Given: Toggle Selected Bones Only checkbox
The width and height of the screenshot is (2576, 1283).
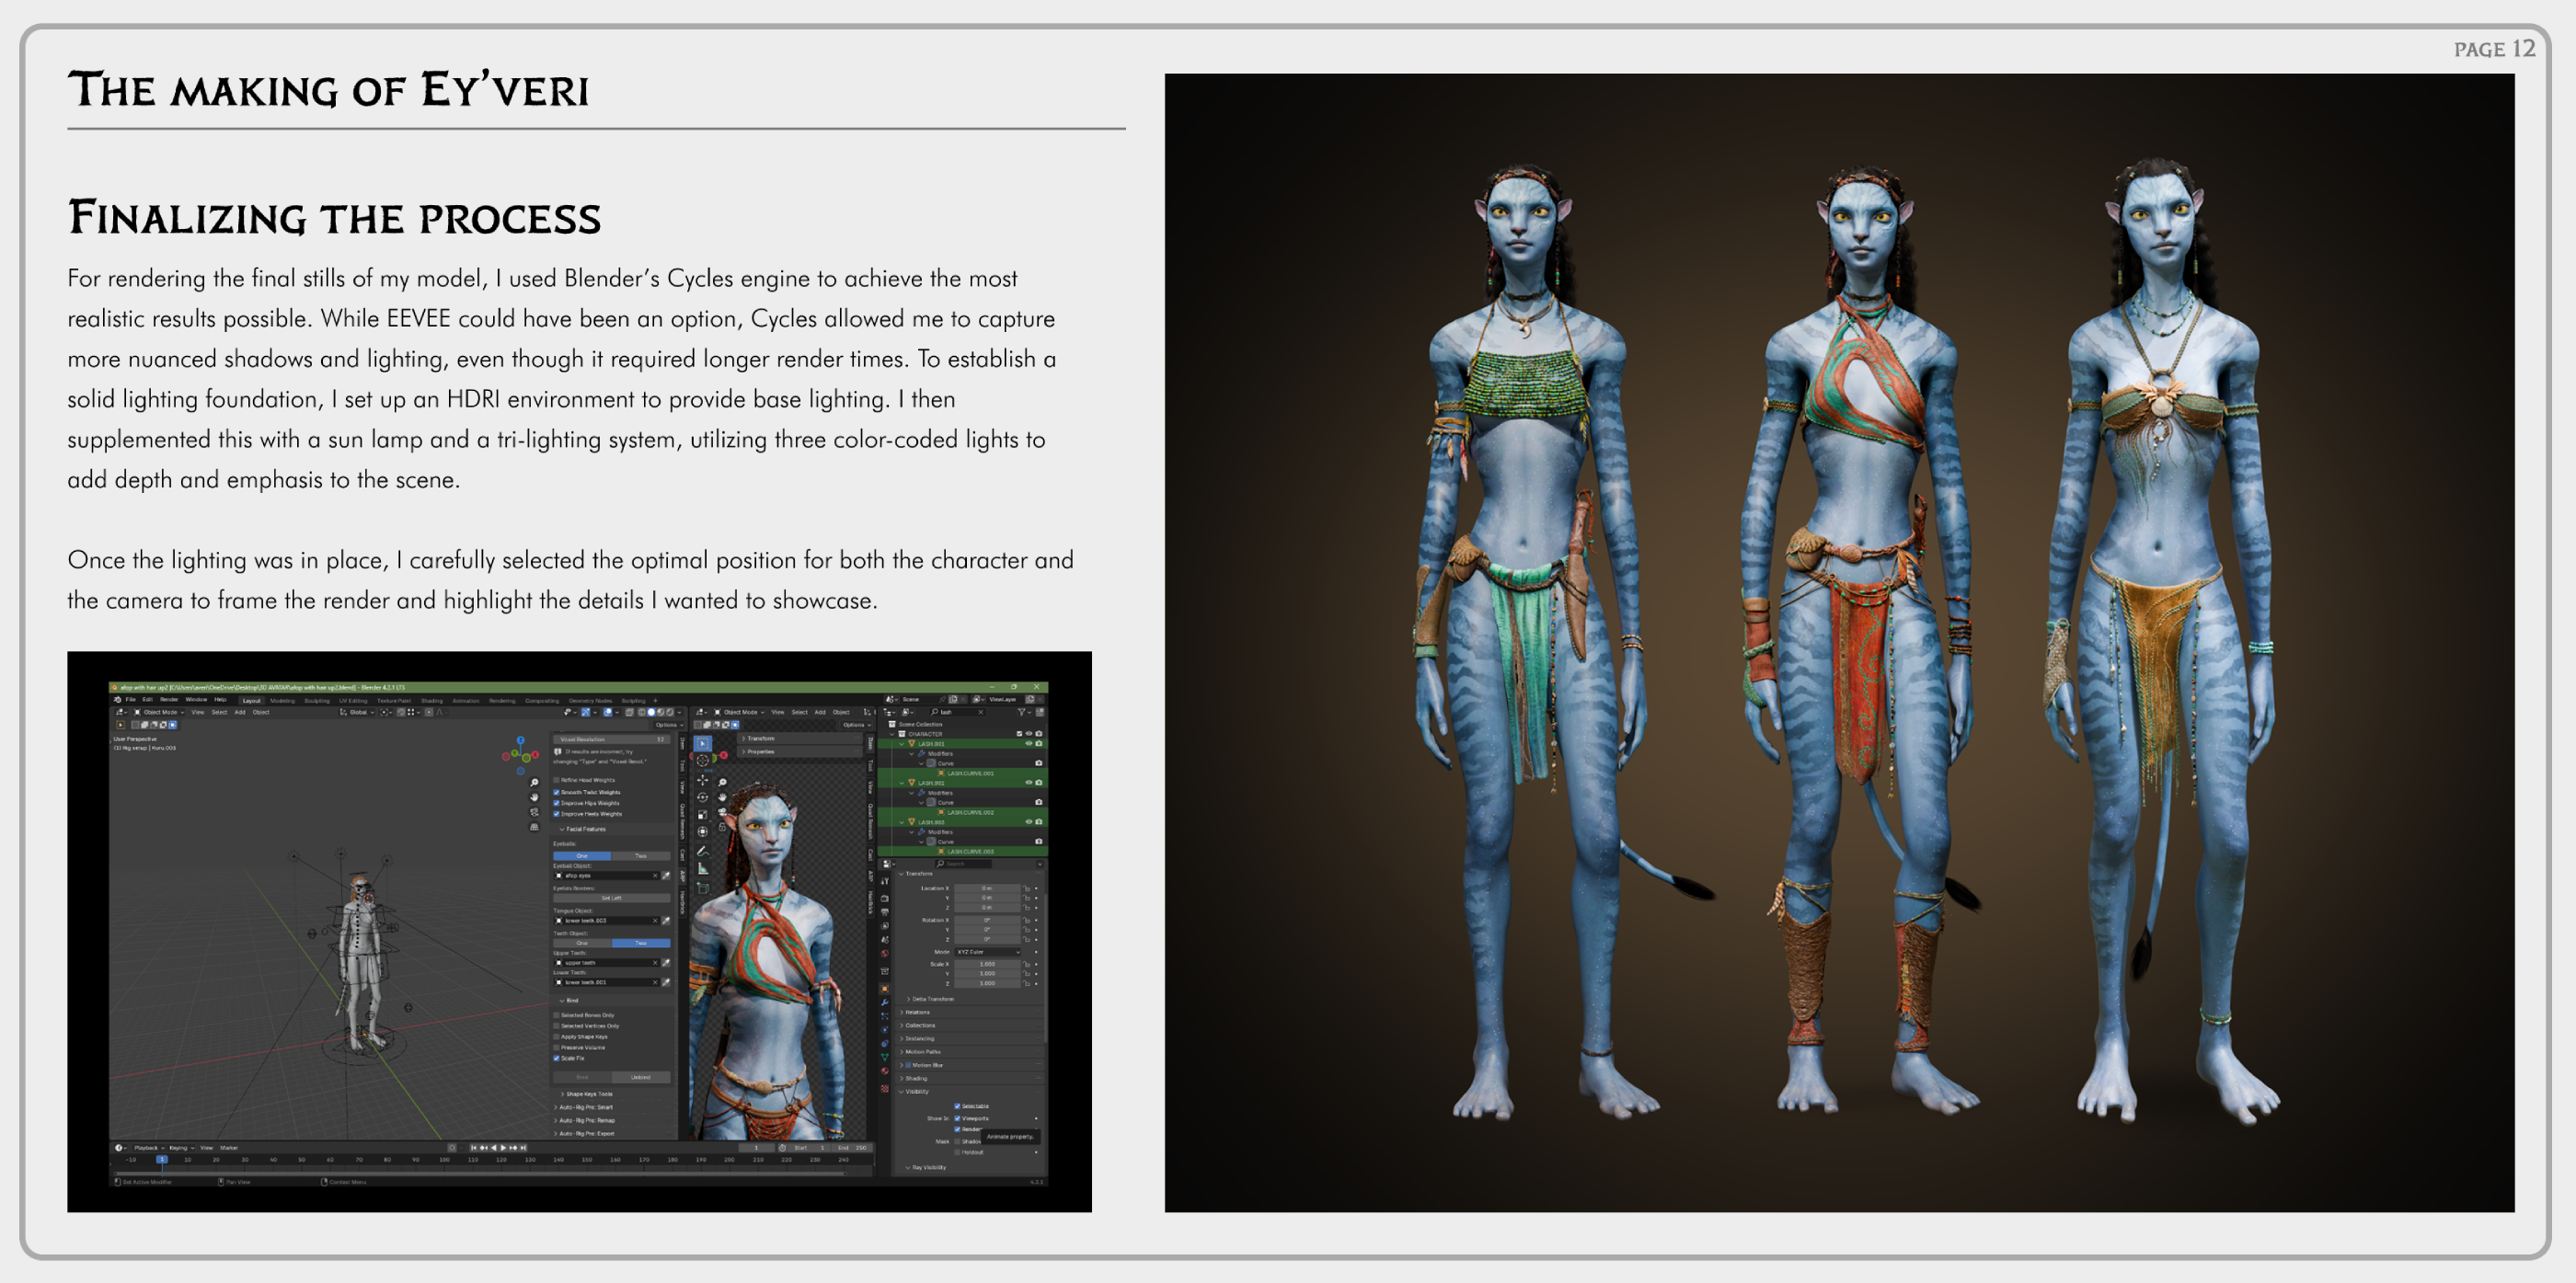Looking at the screenshot, I should (x=557, y=1016).
